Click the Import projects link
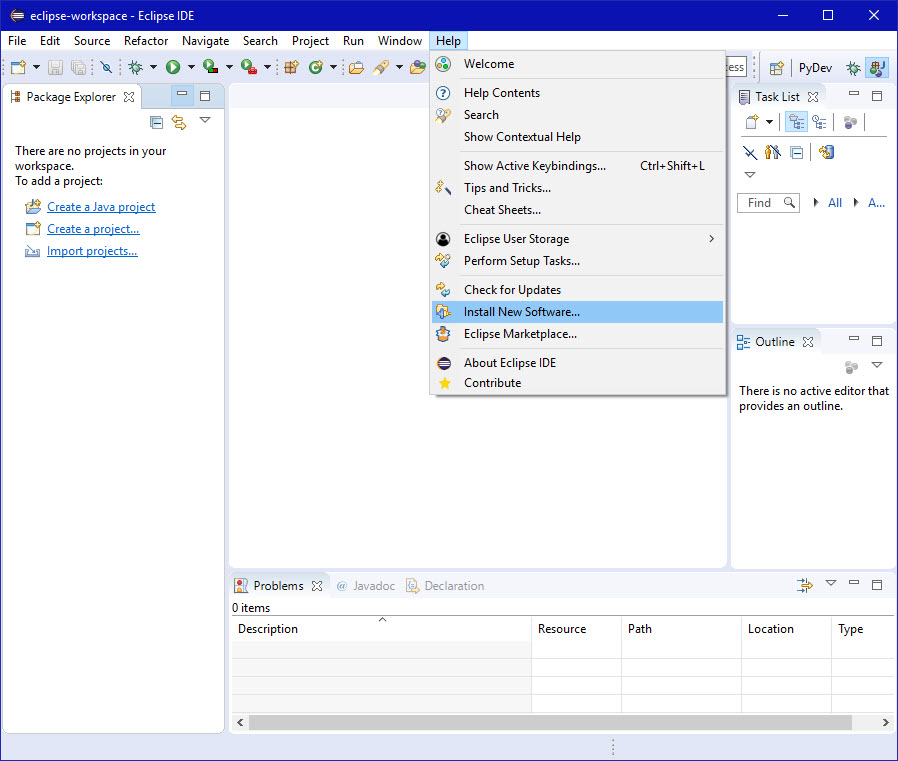Screen dimensions: 898x761 pyautogui.click(x=92, y=251)
